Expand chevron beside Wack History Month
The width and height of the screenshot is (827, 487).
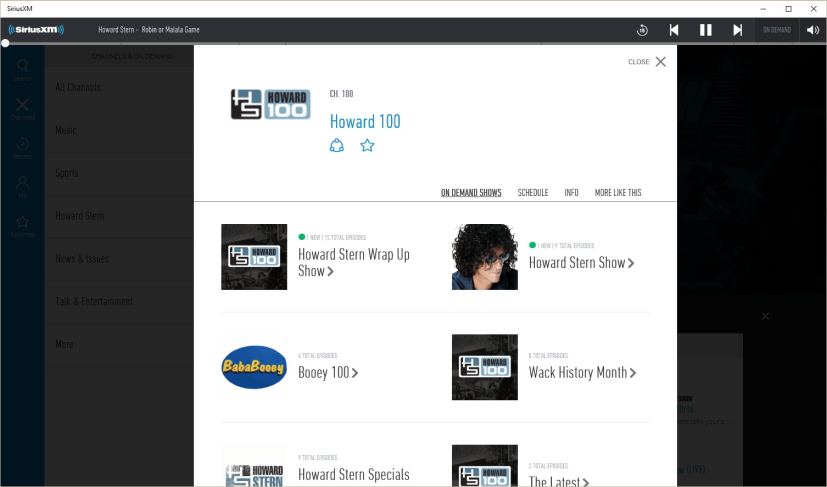(633, 373)
